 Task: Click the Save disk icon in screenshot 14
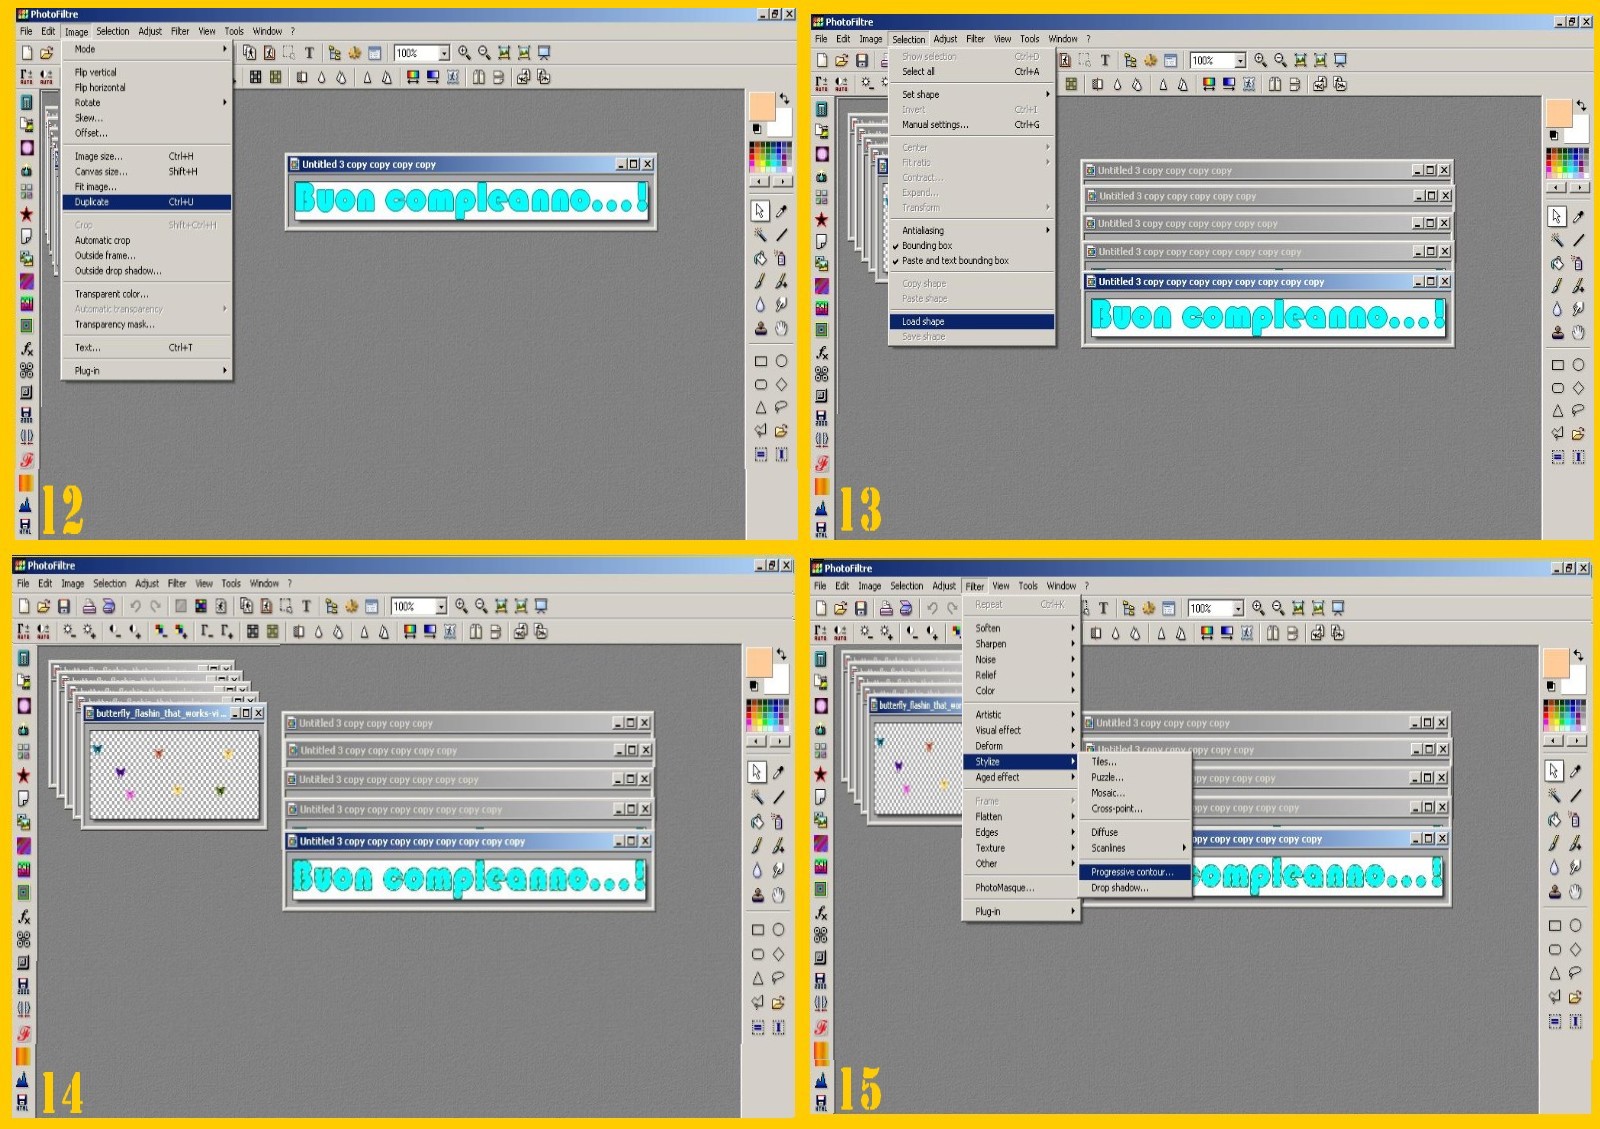tap(64, 606)
